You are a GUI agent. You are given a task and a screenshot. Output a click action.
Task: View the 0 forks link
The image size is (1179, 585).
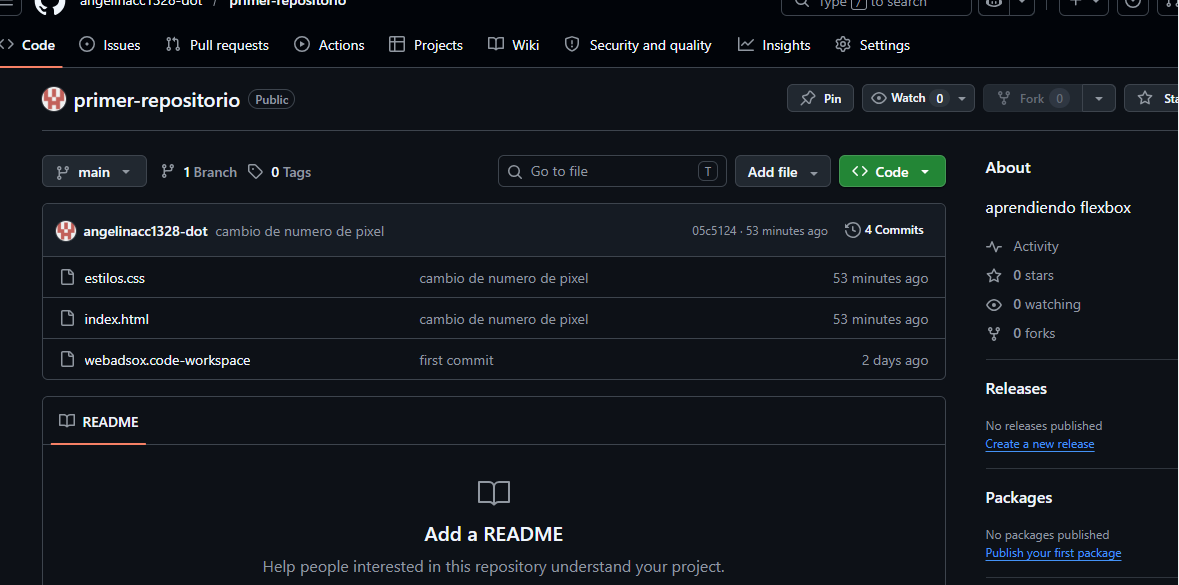(1021, 333)
